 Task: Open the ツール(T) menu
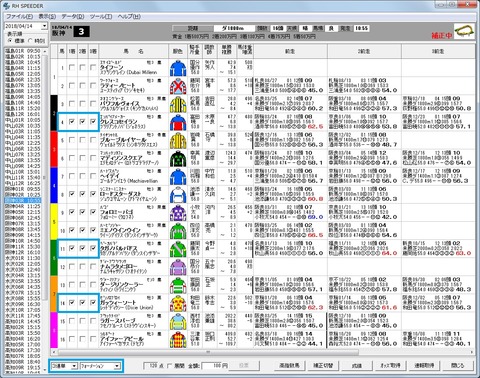[101, 16]
